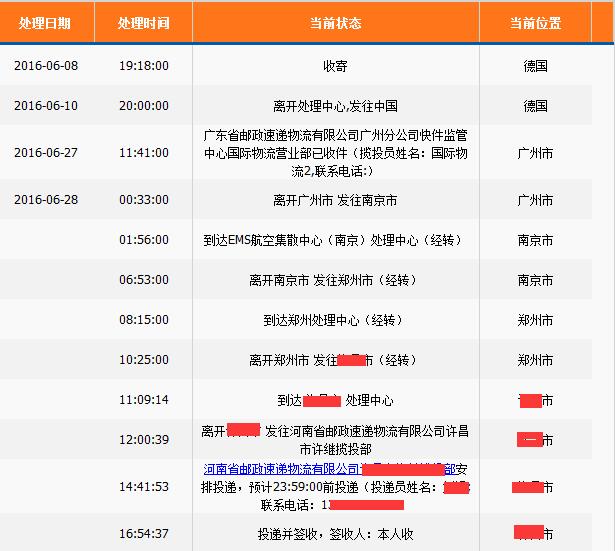The width and height of the screenshot is (615, 551).
Task: Select the 当前状态 column header
Action: (x=335, y=23)
